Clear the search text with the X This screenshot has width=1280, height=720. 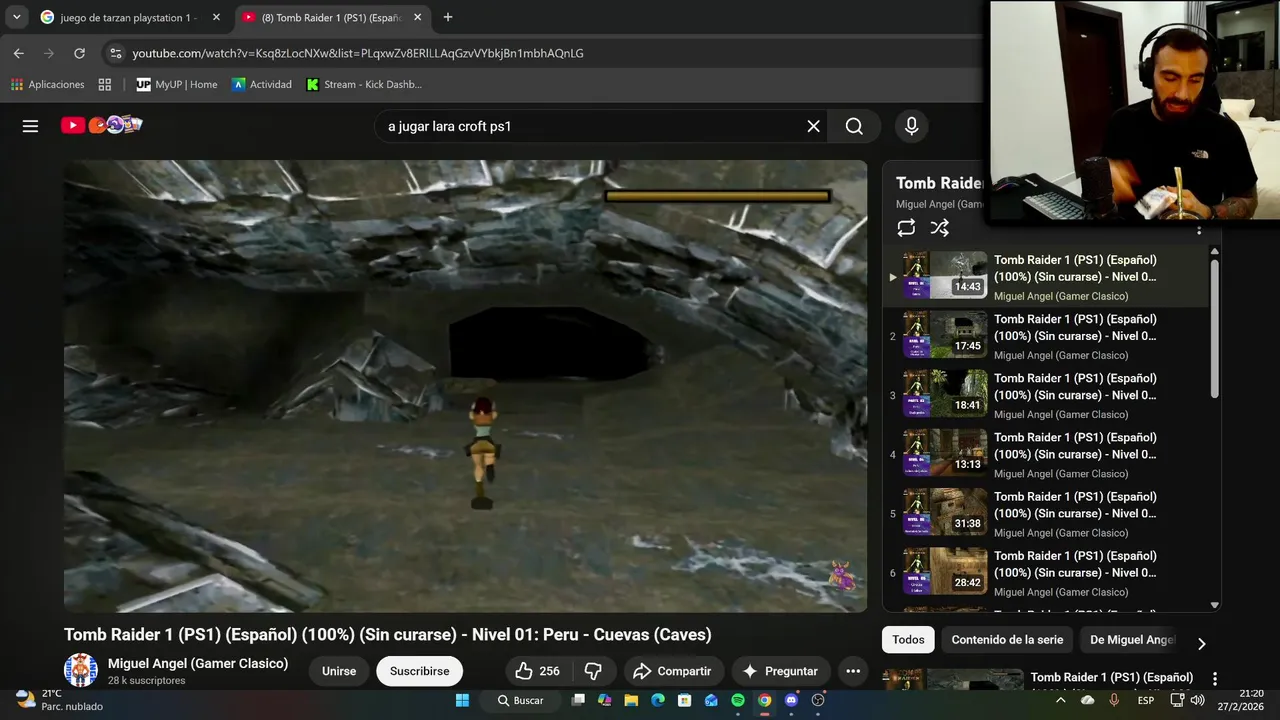pos(813,126)
